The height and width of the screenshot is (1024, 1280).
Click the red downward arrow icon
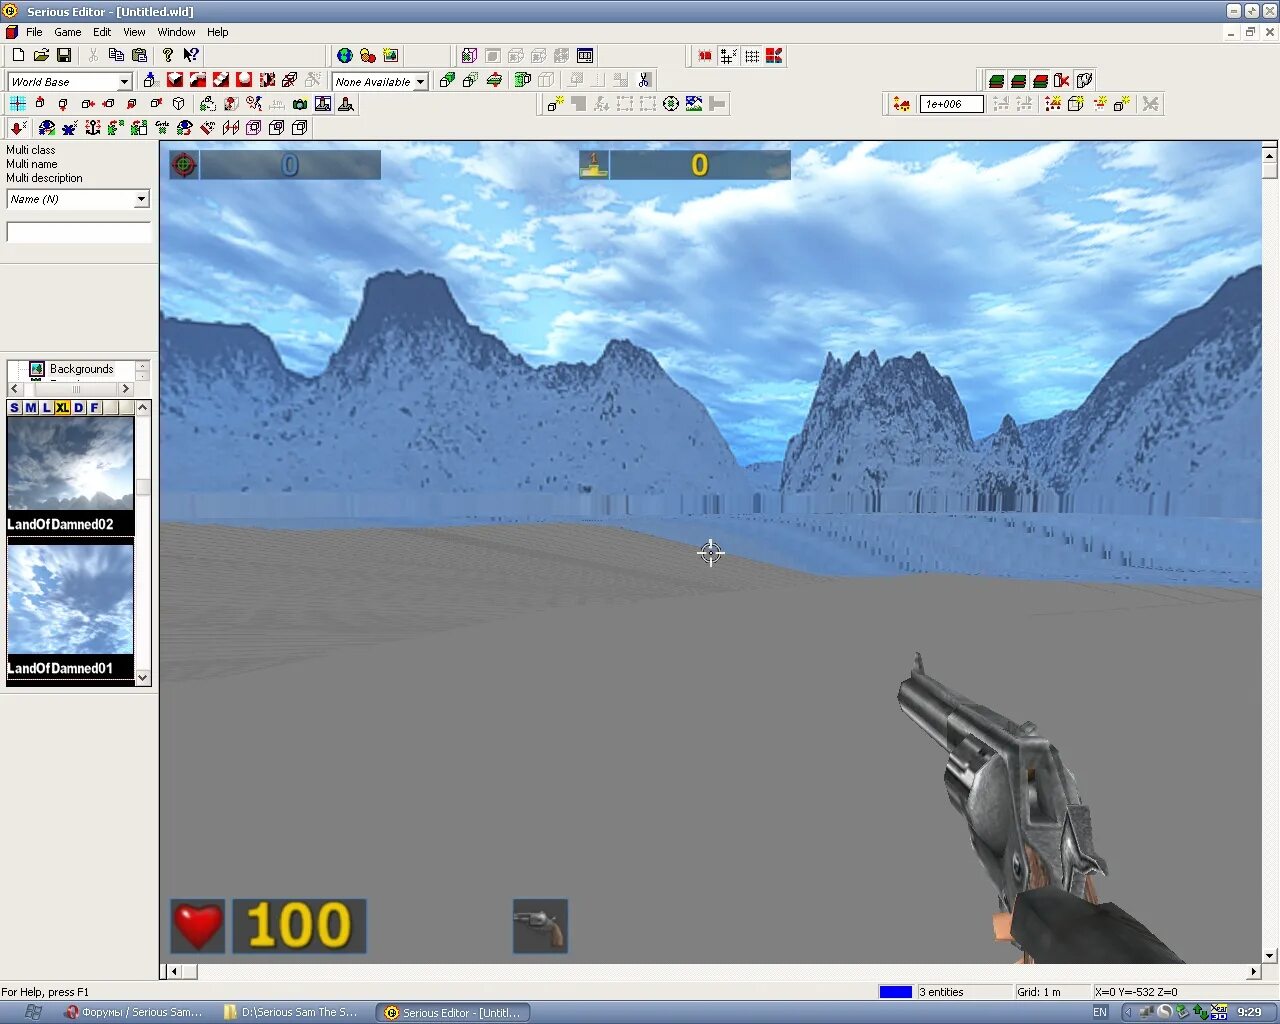tap(18, 127)
